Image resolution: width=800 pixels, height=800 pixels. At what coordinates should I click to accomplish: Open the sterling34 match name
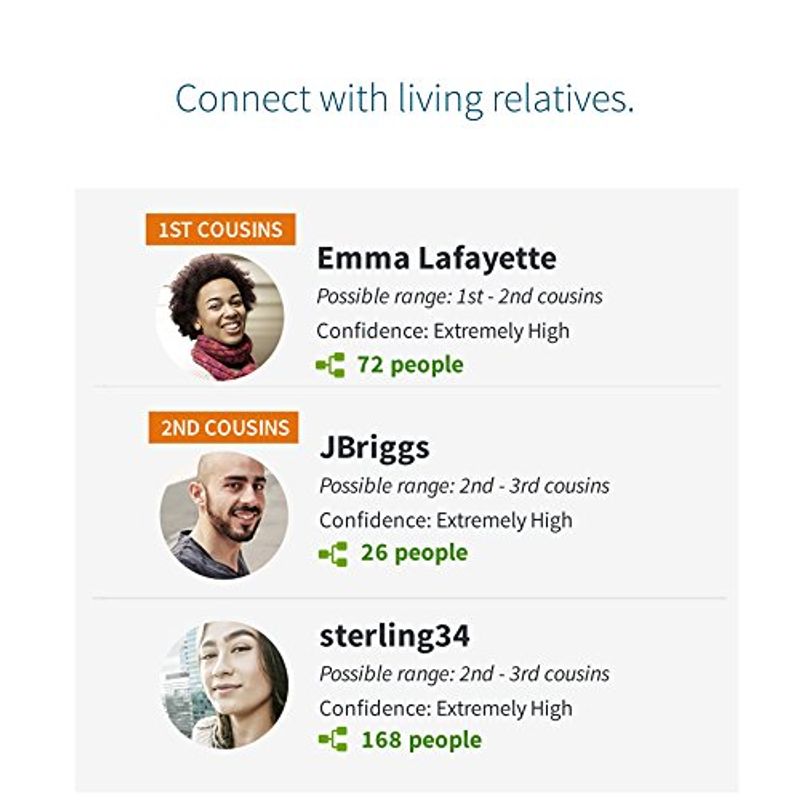pyautogui.click(x=394, y=636)
